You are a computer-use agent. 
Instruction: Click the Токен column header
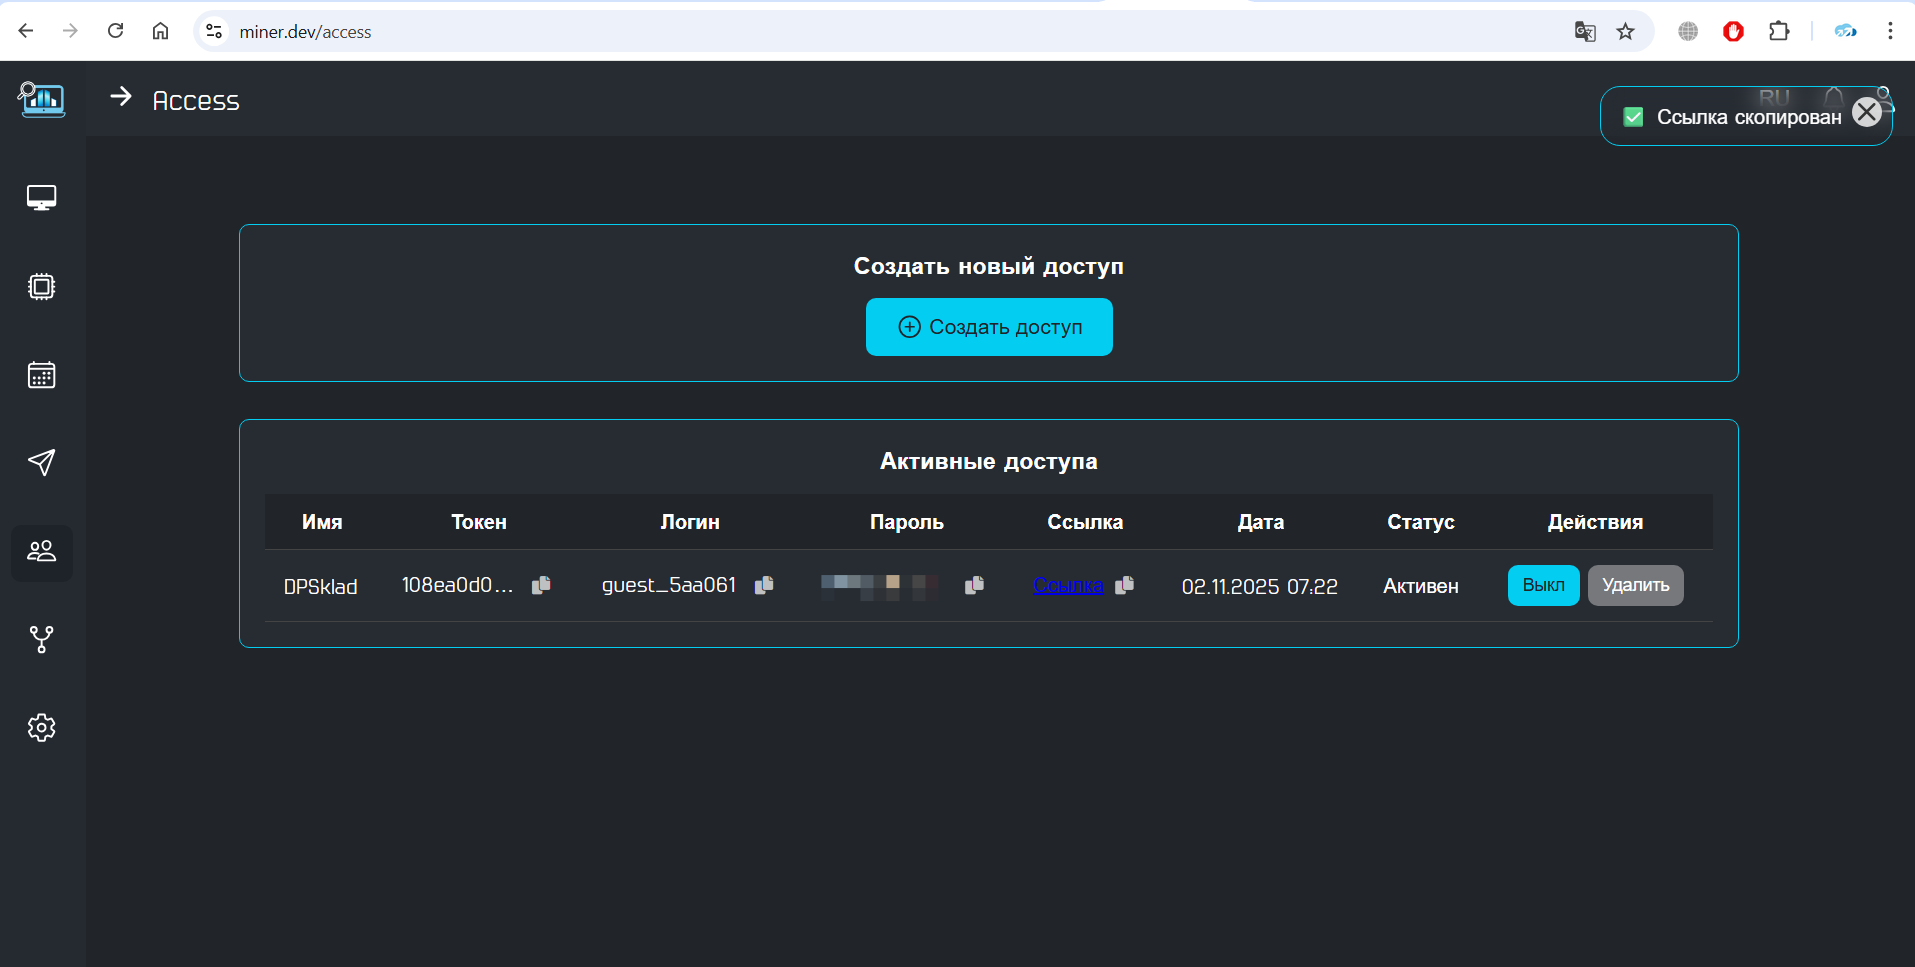point(479,522)
